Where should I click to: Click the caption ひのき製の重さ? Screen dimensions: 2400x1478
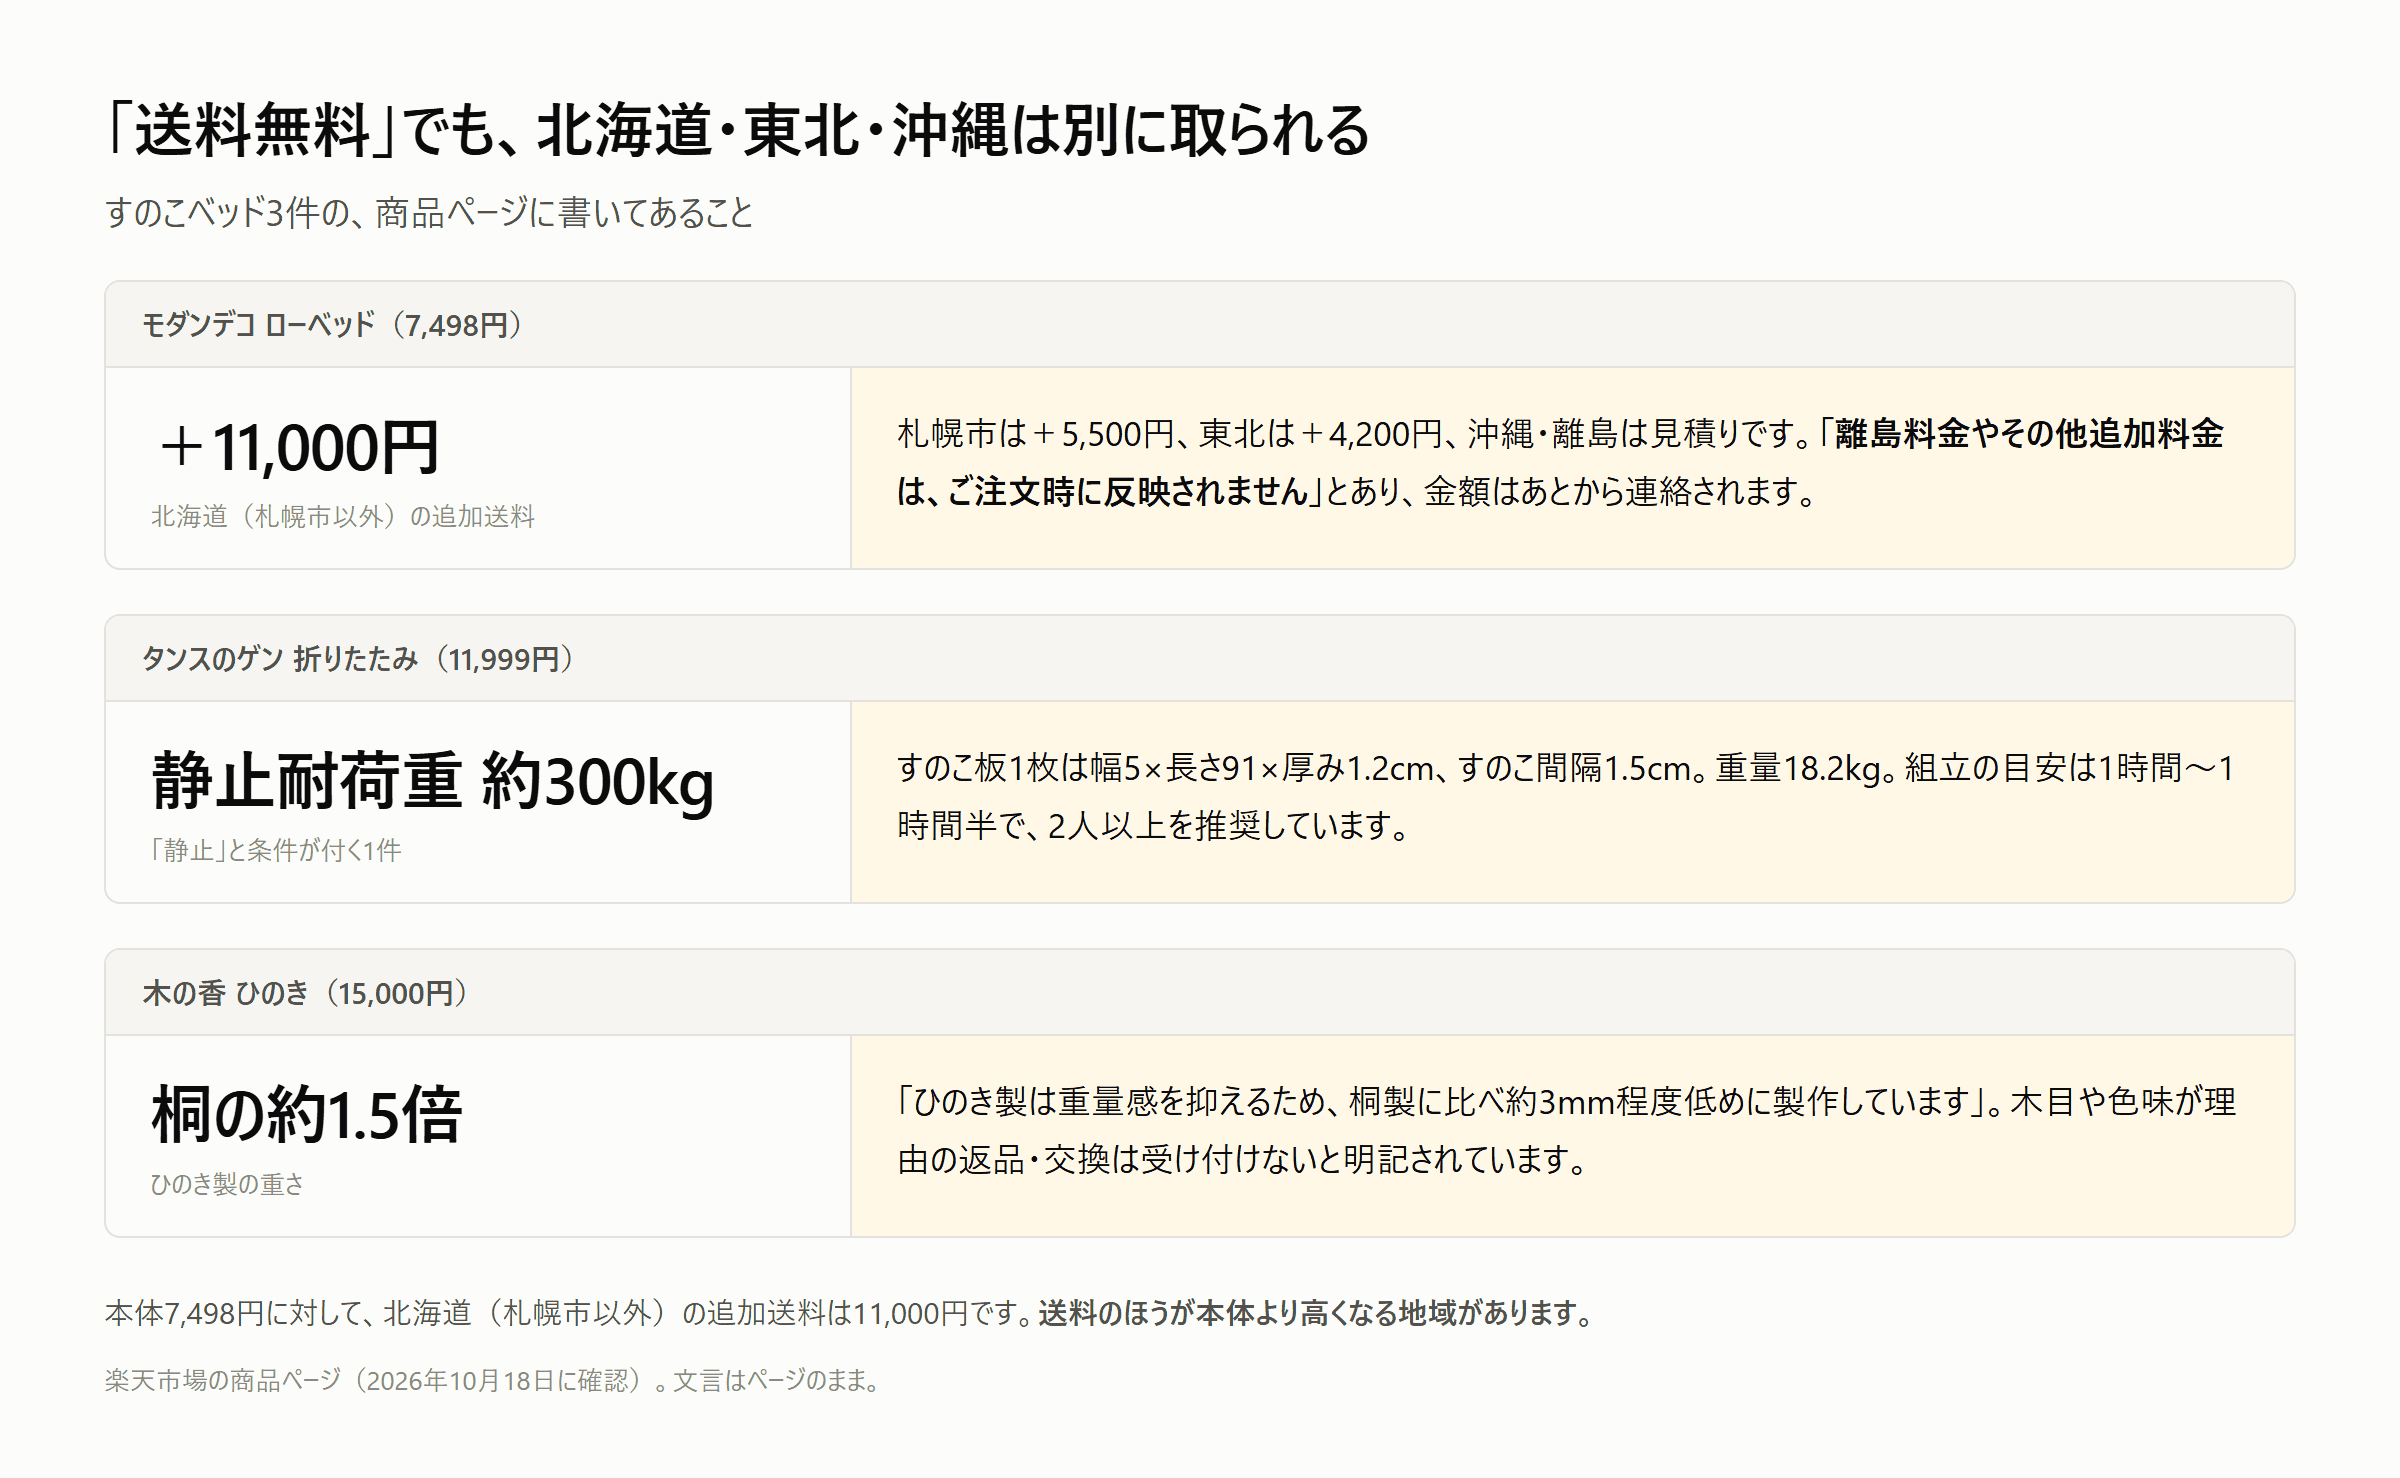tap(227, 1184)
